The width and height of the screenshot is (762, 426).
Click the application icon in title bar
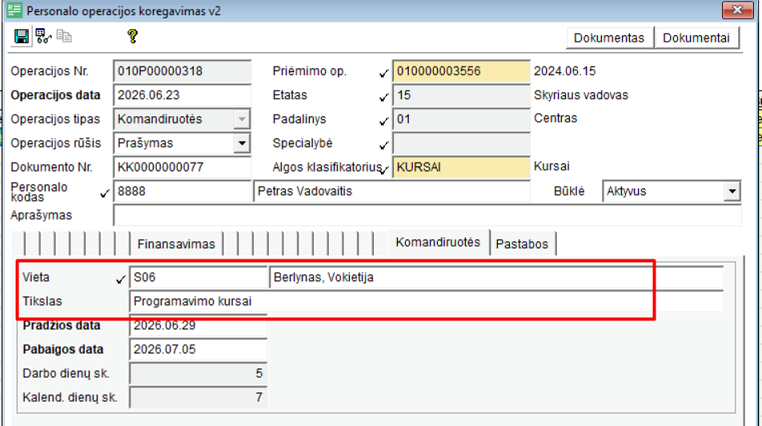(15, 10)
